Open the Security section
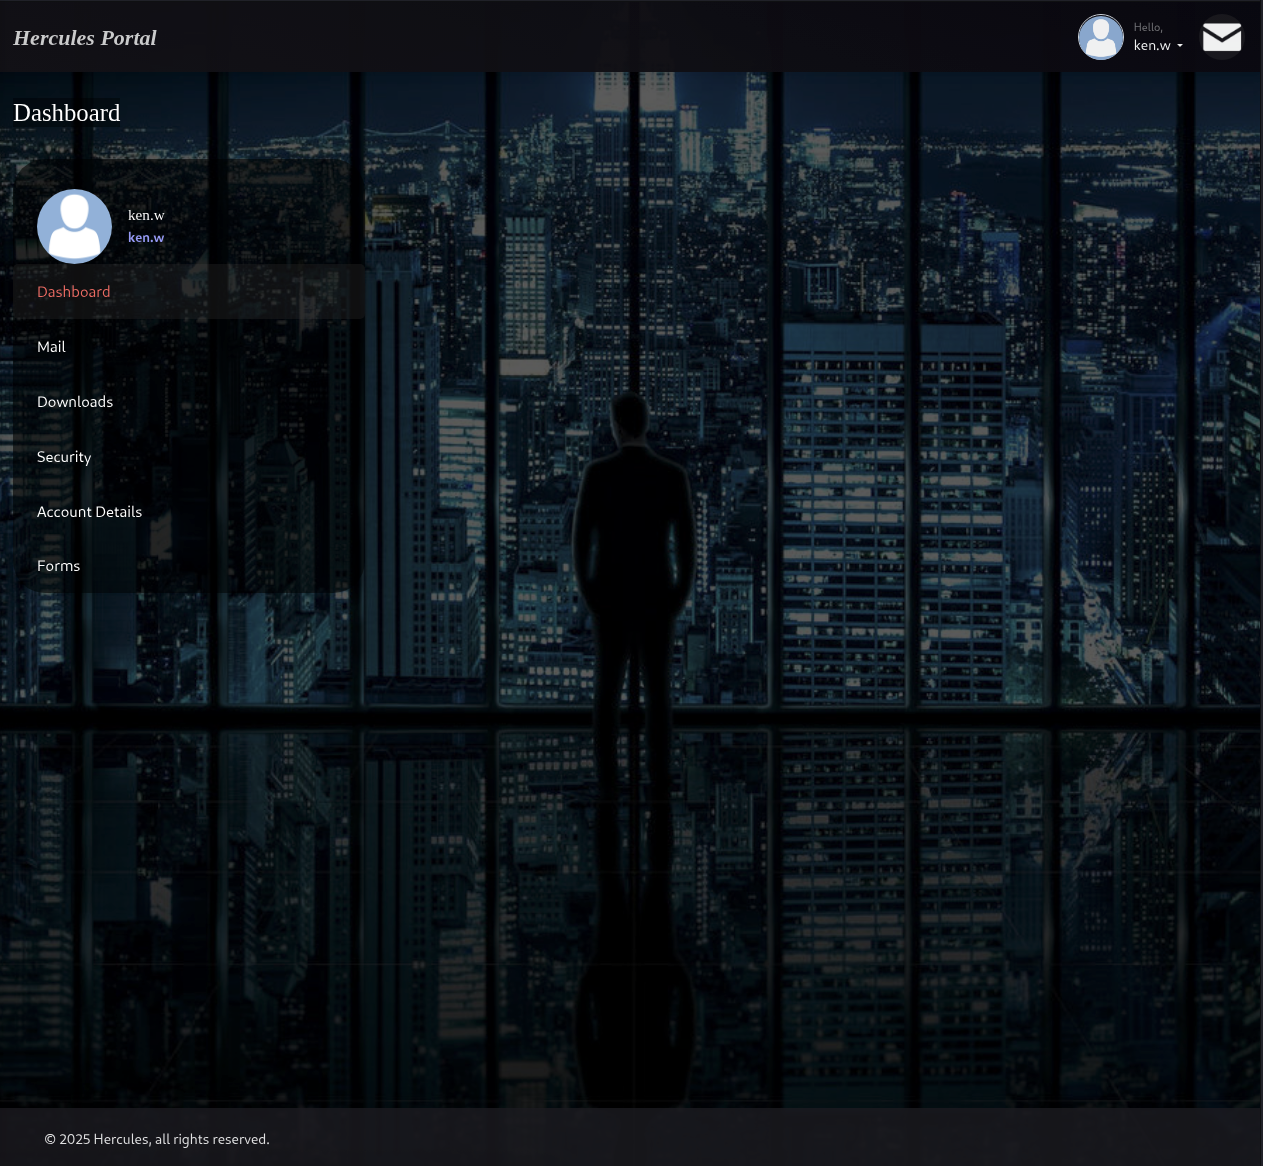This screenshot has width=1263, height=1166. pyautogui.click(x=64, y=457)
